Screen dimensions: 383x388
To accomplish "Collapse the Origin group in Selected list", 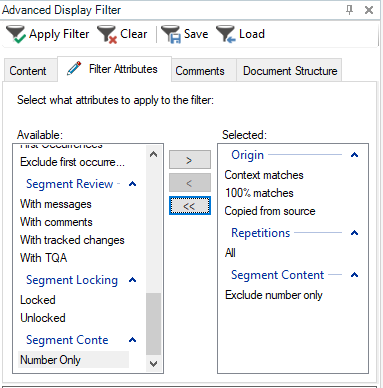I will click(x=355, y=155).
